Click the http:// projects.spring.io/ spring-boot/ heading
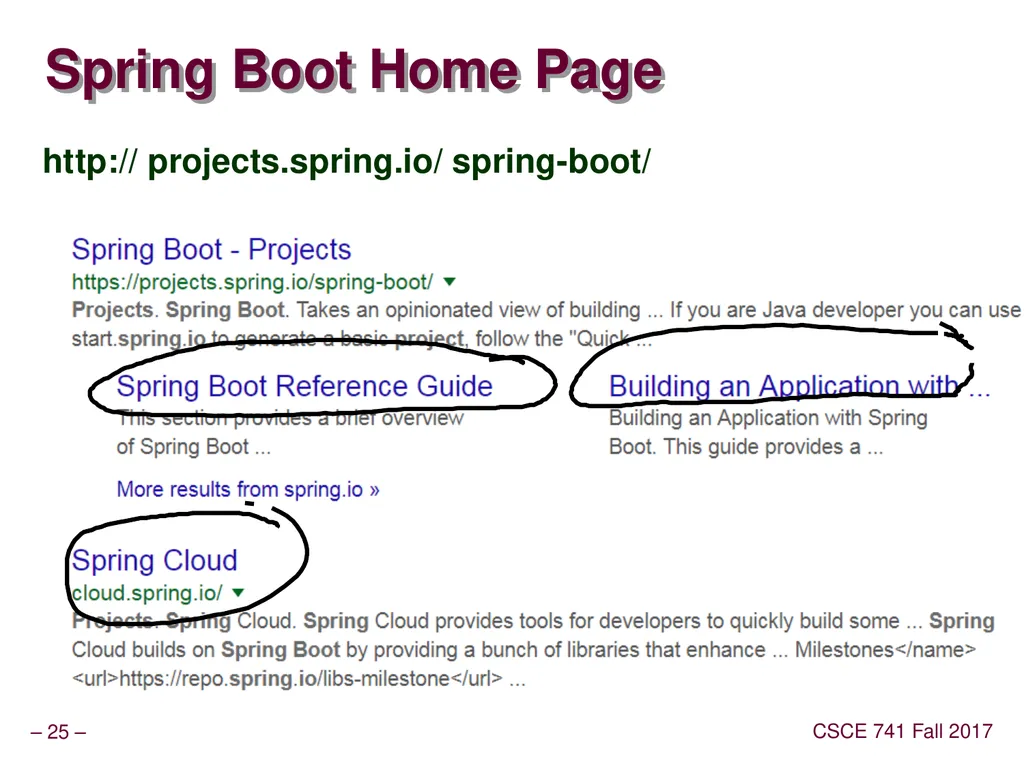Screen dimensions: 1024x768 pyautogui.click(x=347, y=162)
